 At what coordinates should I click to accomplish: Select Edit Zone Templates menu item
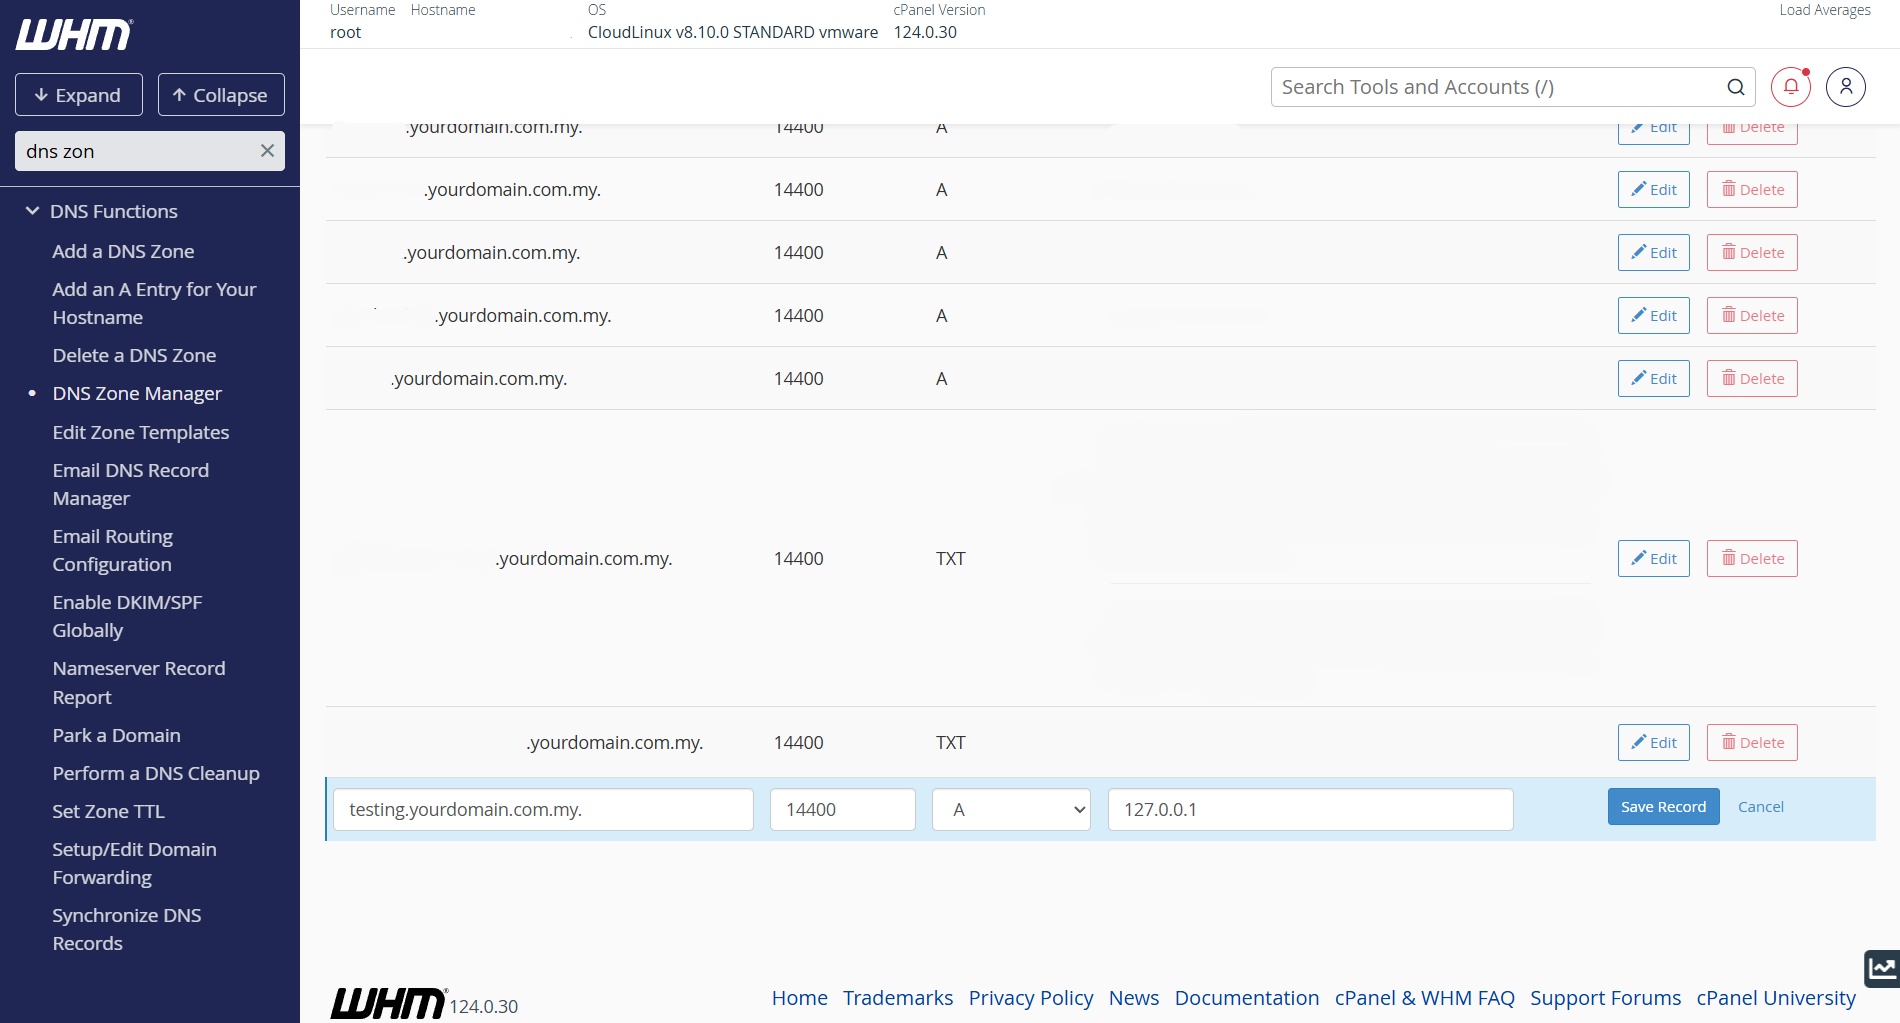pos(141,432)
